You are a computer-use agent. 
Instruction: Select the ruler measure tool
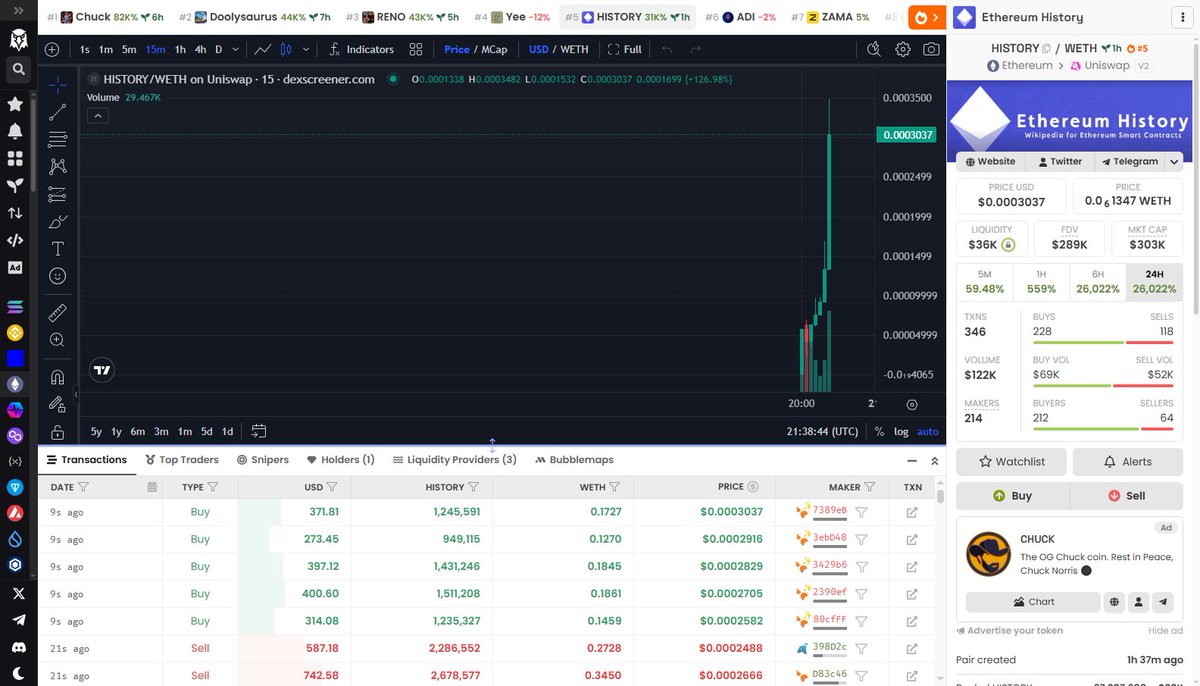58,313
